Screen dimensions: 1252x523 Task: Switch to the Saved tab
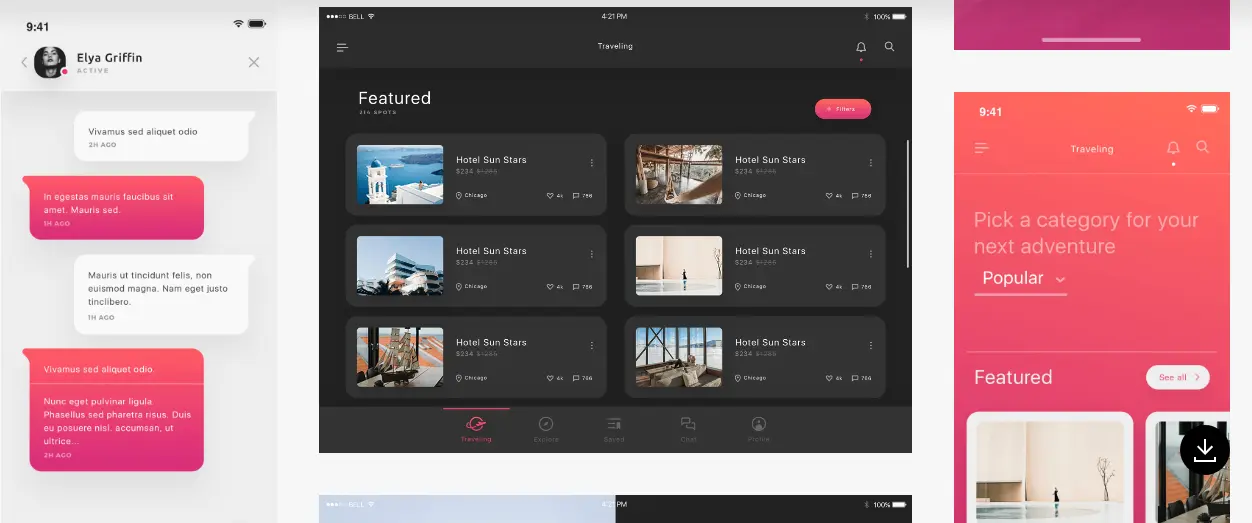click(614, 430)
